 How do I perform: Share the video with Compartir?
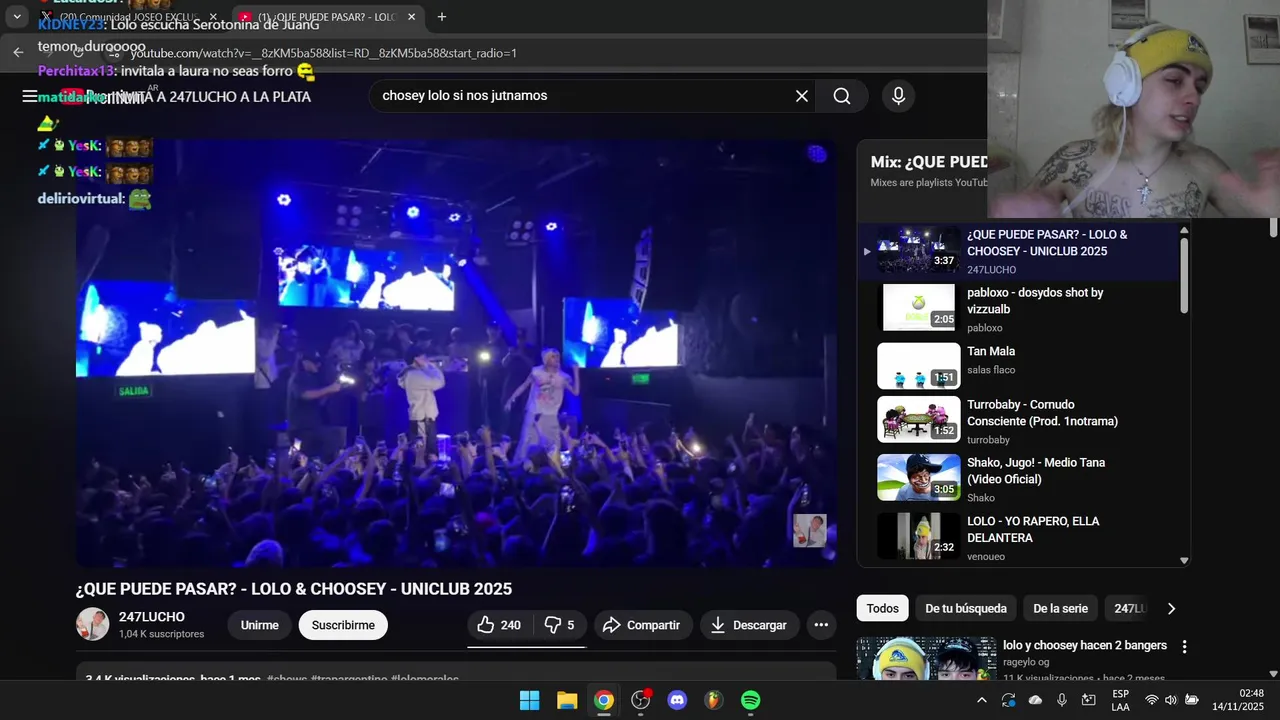point(643,625)
